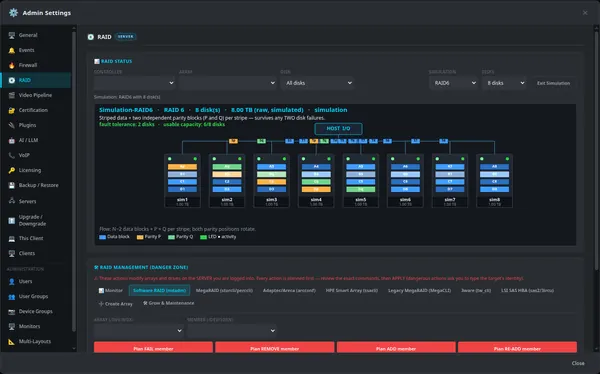Screen dimensions: 600x374
Task: Click the Admin Settings gear icon
Action: (x=13, y=13)
